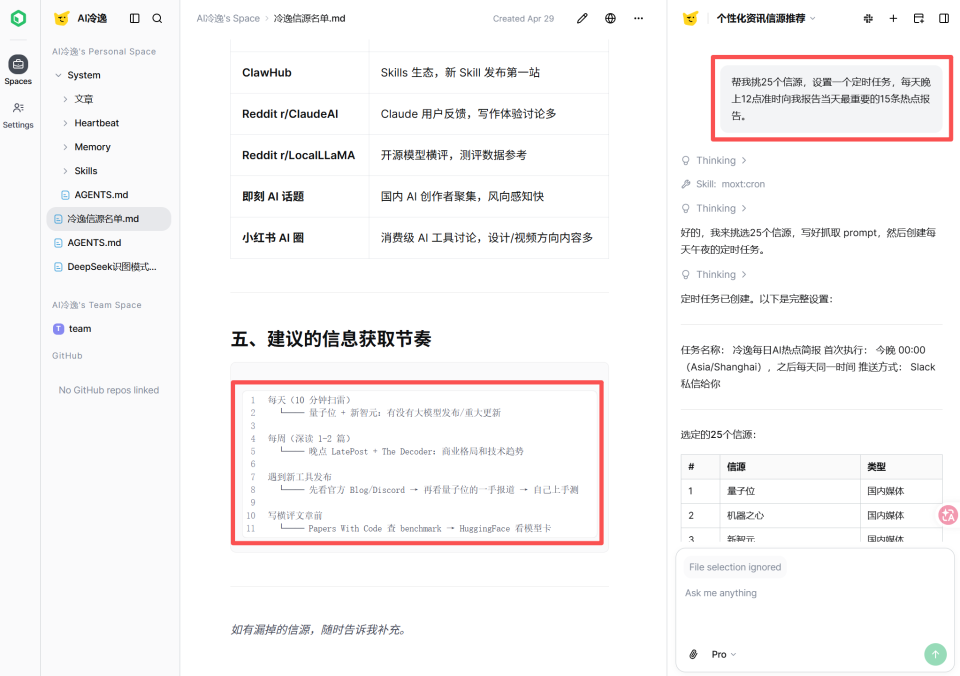Open the three-dot more options menu
The height and width of the screenshot is (676, 960).
click(639, 18)
